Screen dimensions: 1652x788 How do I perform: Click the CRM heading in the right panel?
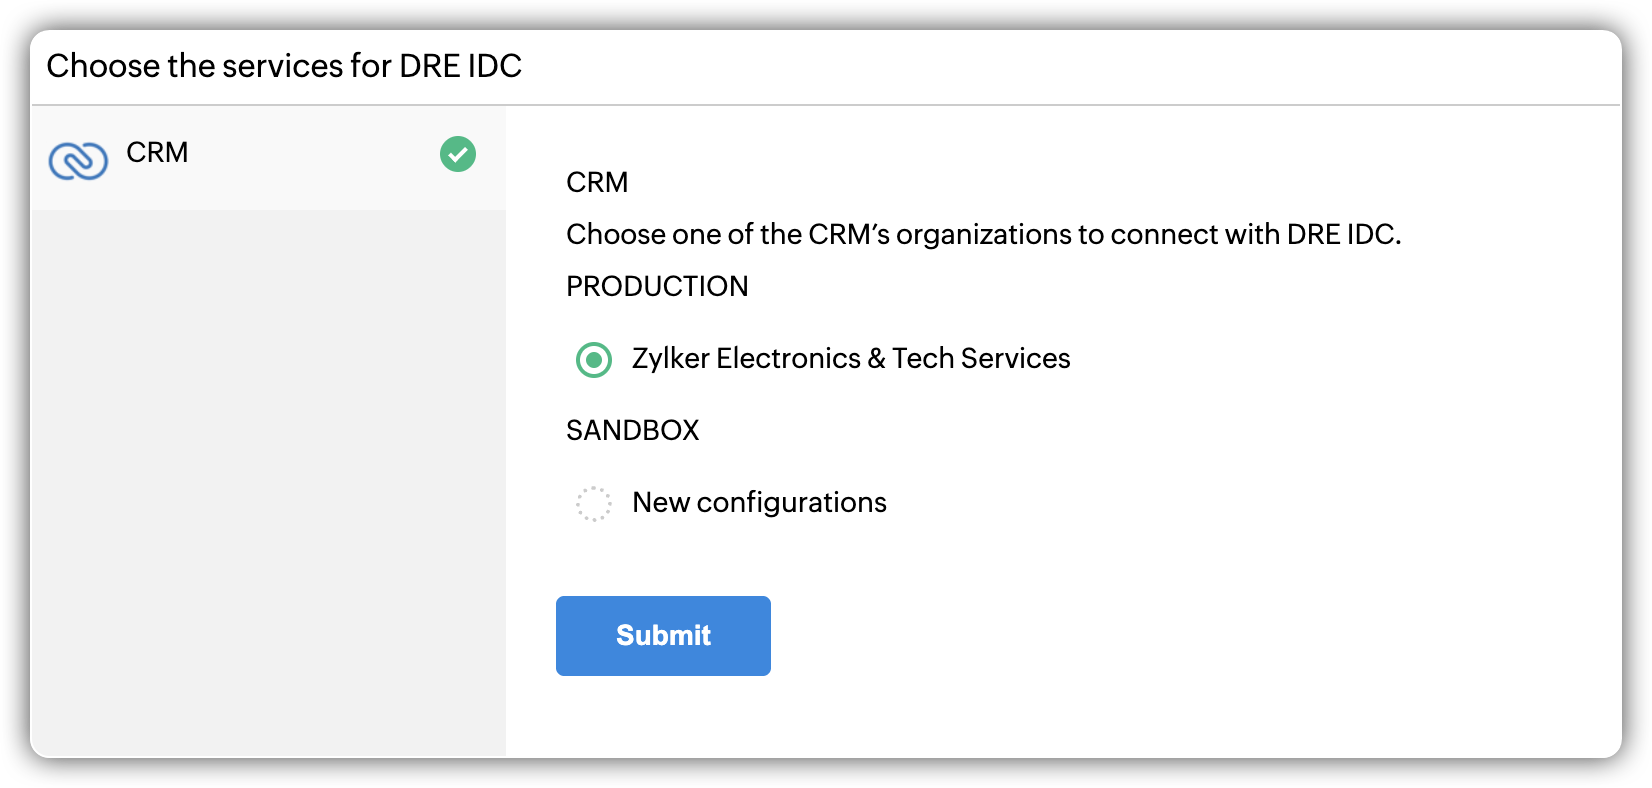click(x=597, y=183)
